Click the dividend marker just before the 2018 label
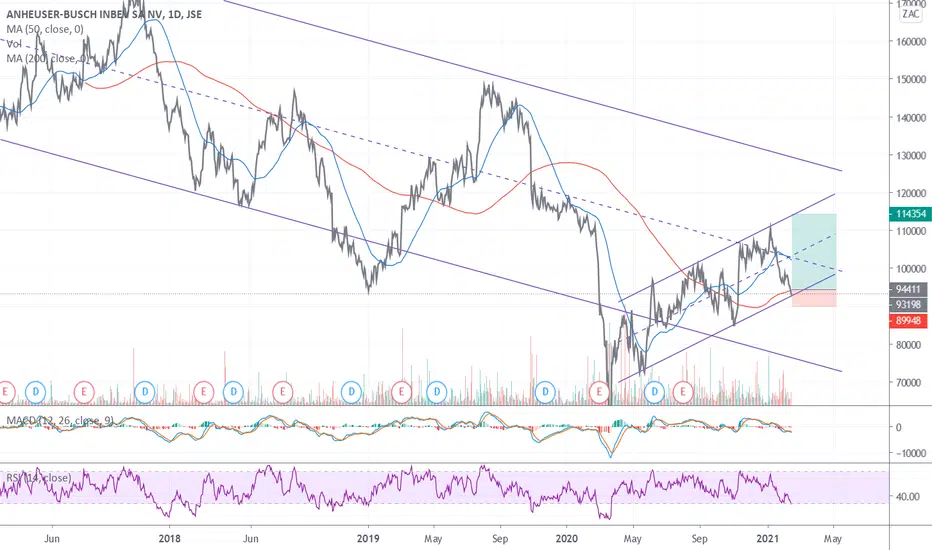Screen dimensions: 932x550 pyautogui.click(x=144, y=392)
